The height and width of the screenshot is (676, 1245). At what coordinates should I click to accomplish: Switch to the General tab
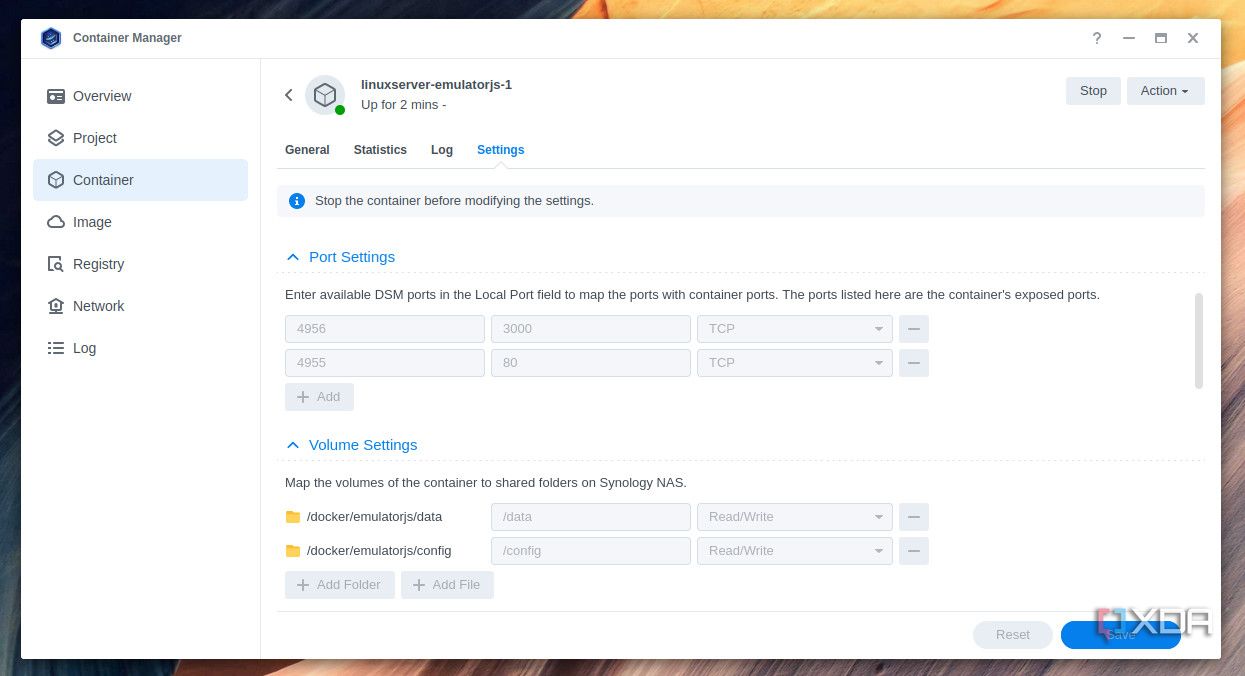point(307,150)
